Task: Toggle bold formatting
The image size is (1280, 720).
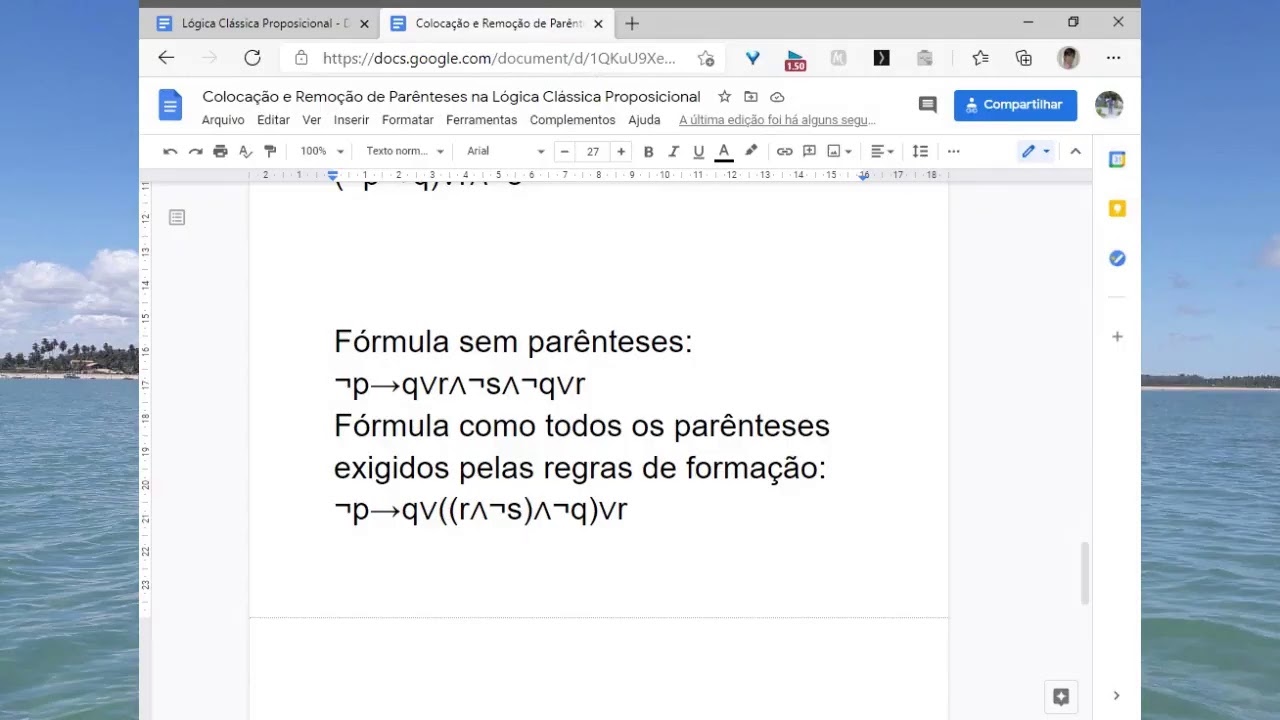Action: pyautogui.click(x=648, y=151)
